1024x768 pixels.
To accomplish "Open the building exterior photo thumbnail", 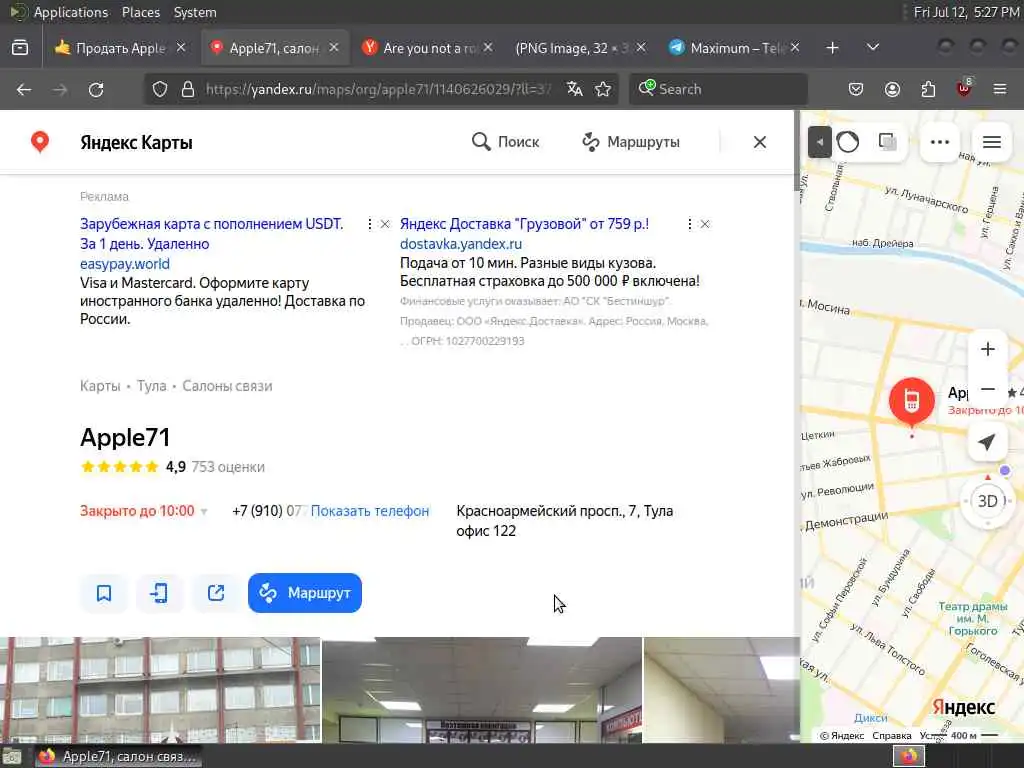I will point(160,690).
